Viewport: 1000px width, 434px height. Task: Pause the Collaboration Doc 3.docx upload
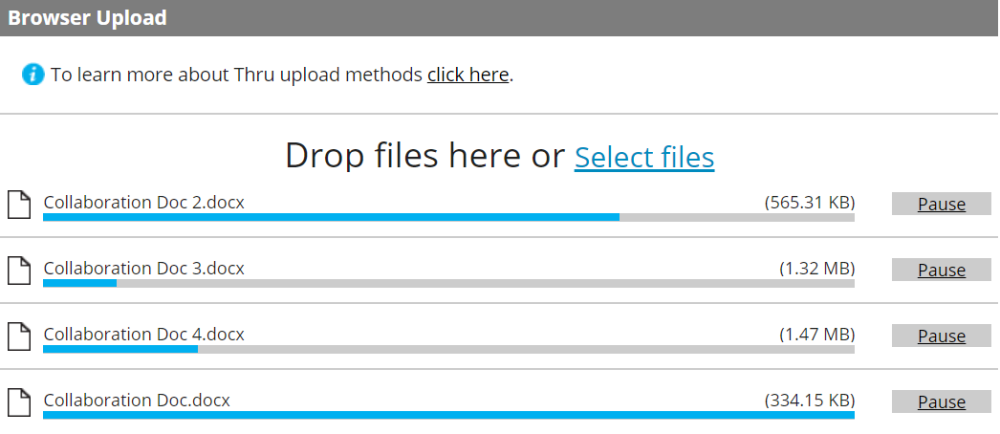tap(941, 270)
